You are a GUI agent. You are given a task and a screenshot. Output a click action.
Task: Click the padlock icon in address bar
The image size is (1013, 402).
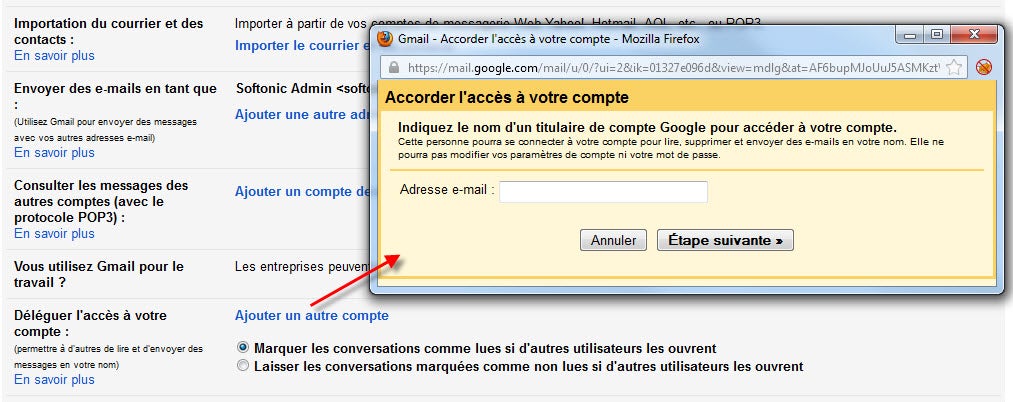click(394, 67)
